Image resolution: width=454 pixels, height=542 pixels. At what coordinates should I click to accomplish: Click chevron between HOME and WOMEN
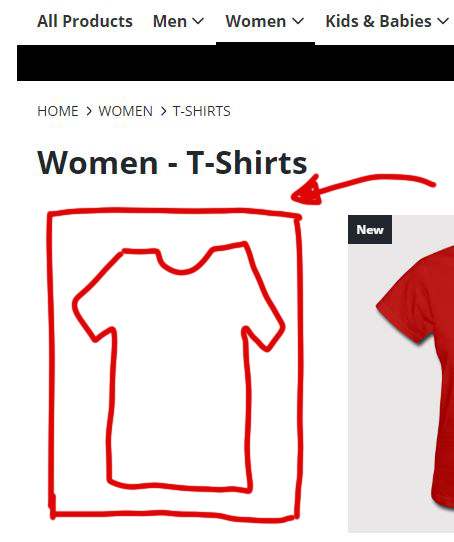[89, 111]
